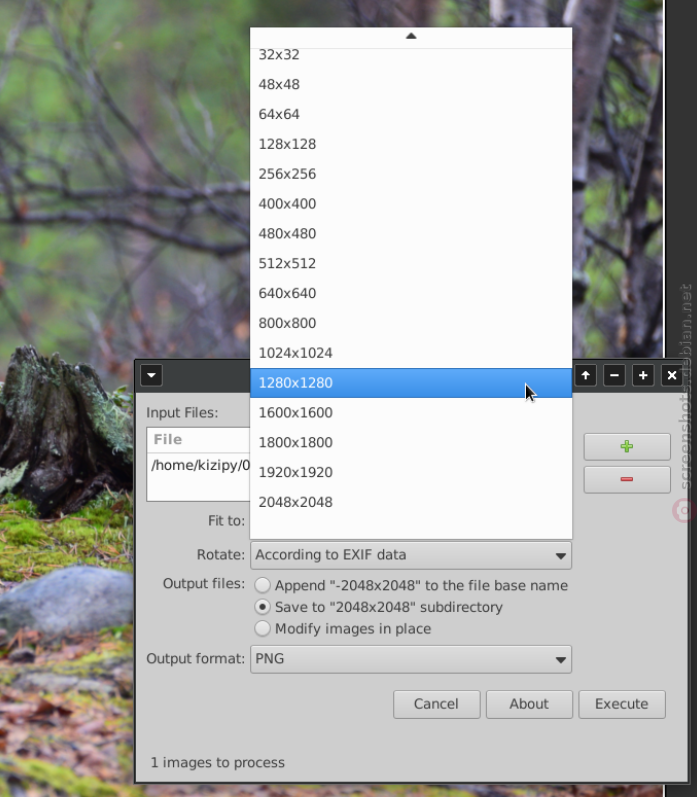
Task: Choose 128x128 from the size list
Action: 411,144
